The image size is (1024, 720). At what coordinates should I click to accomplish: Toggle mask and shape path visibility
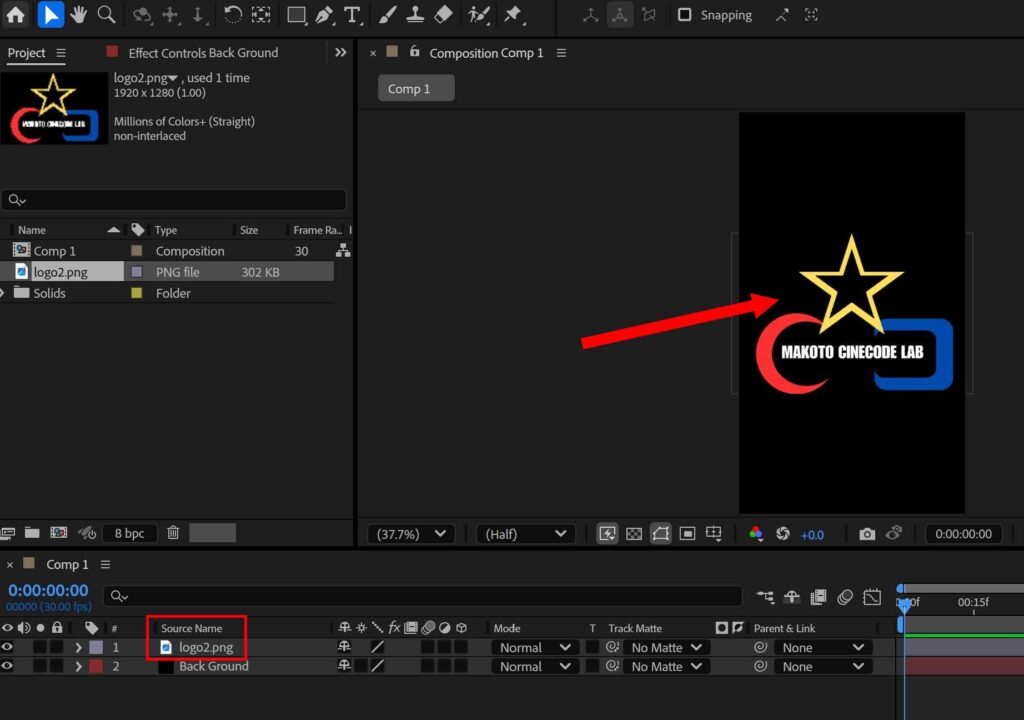coord(660,534)
